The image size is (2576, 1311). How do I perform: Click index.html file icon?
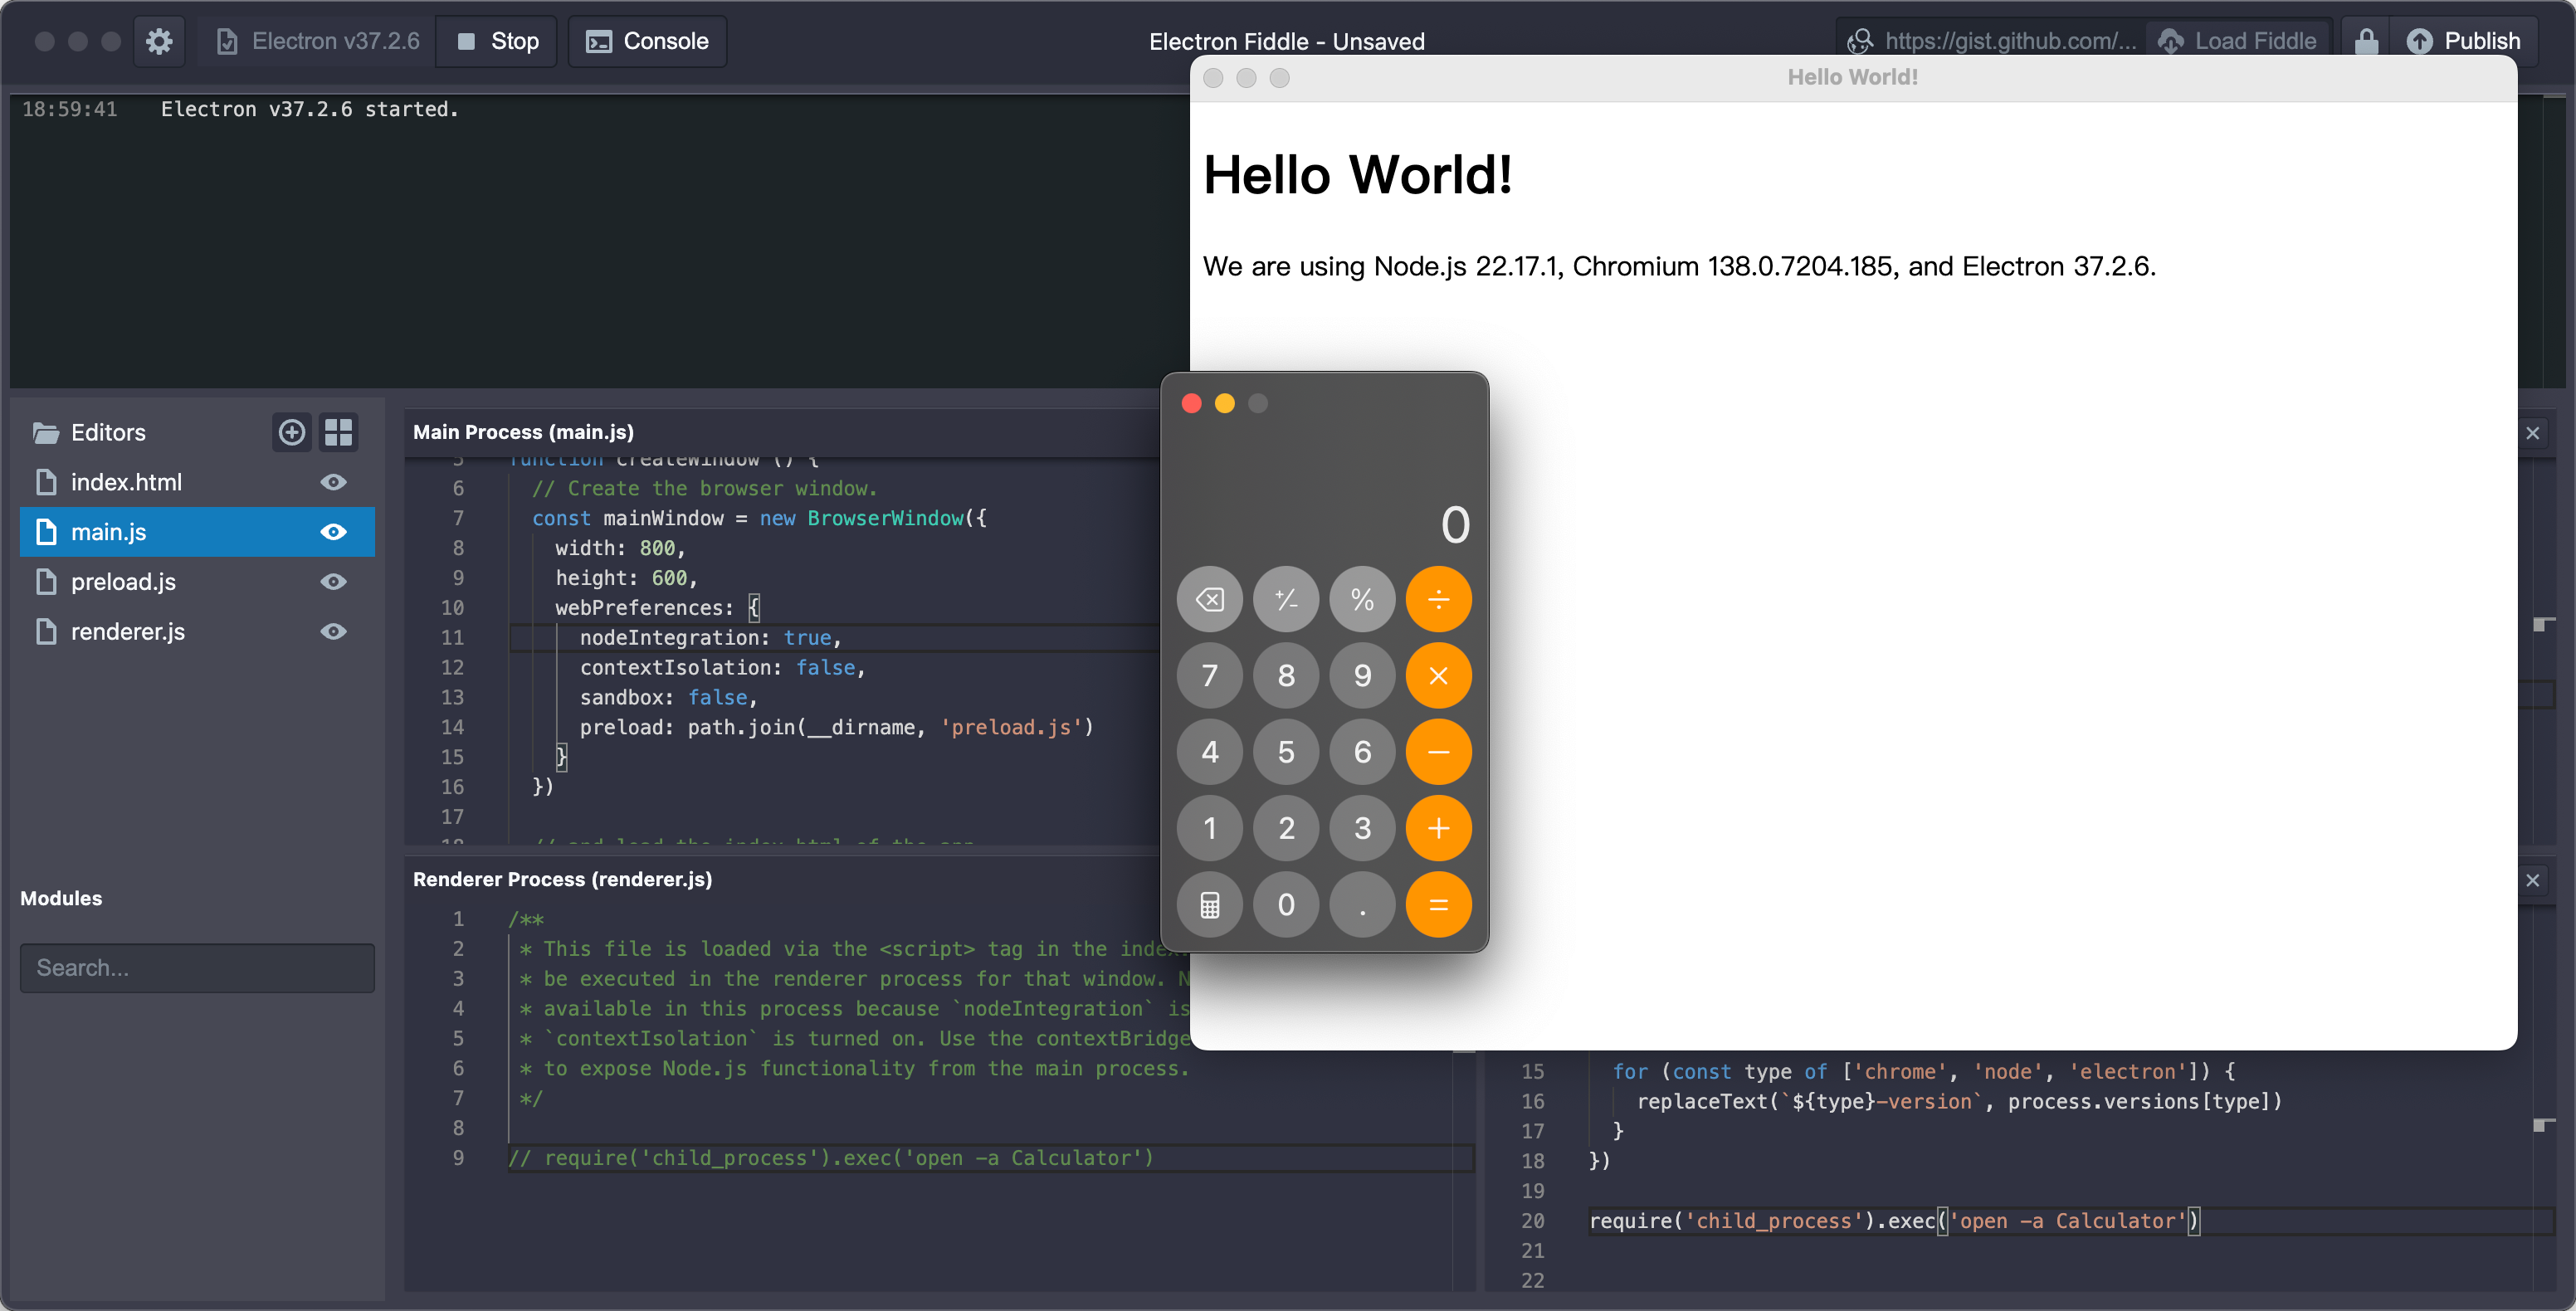(46, 482)
